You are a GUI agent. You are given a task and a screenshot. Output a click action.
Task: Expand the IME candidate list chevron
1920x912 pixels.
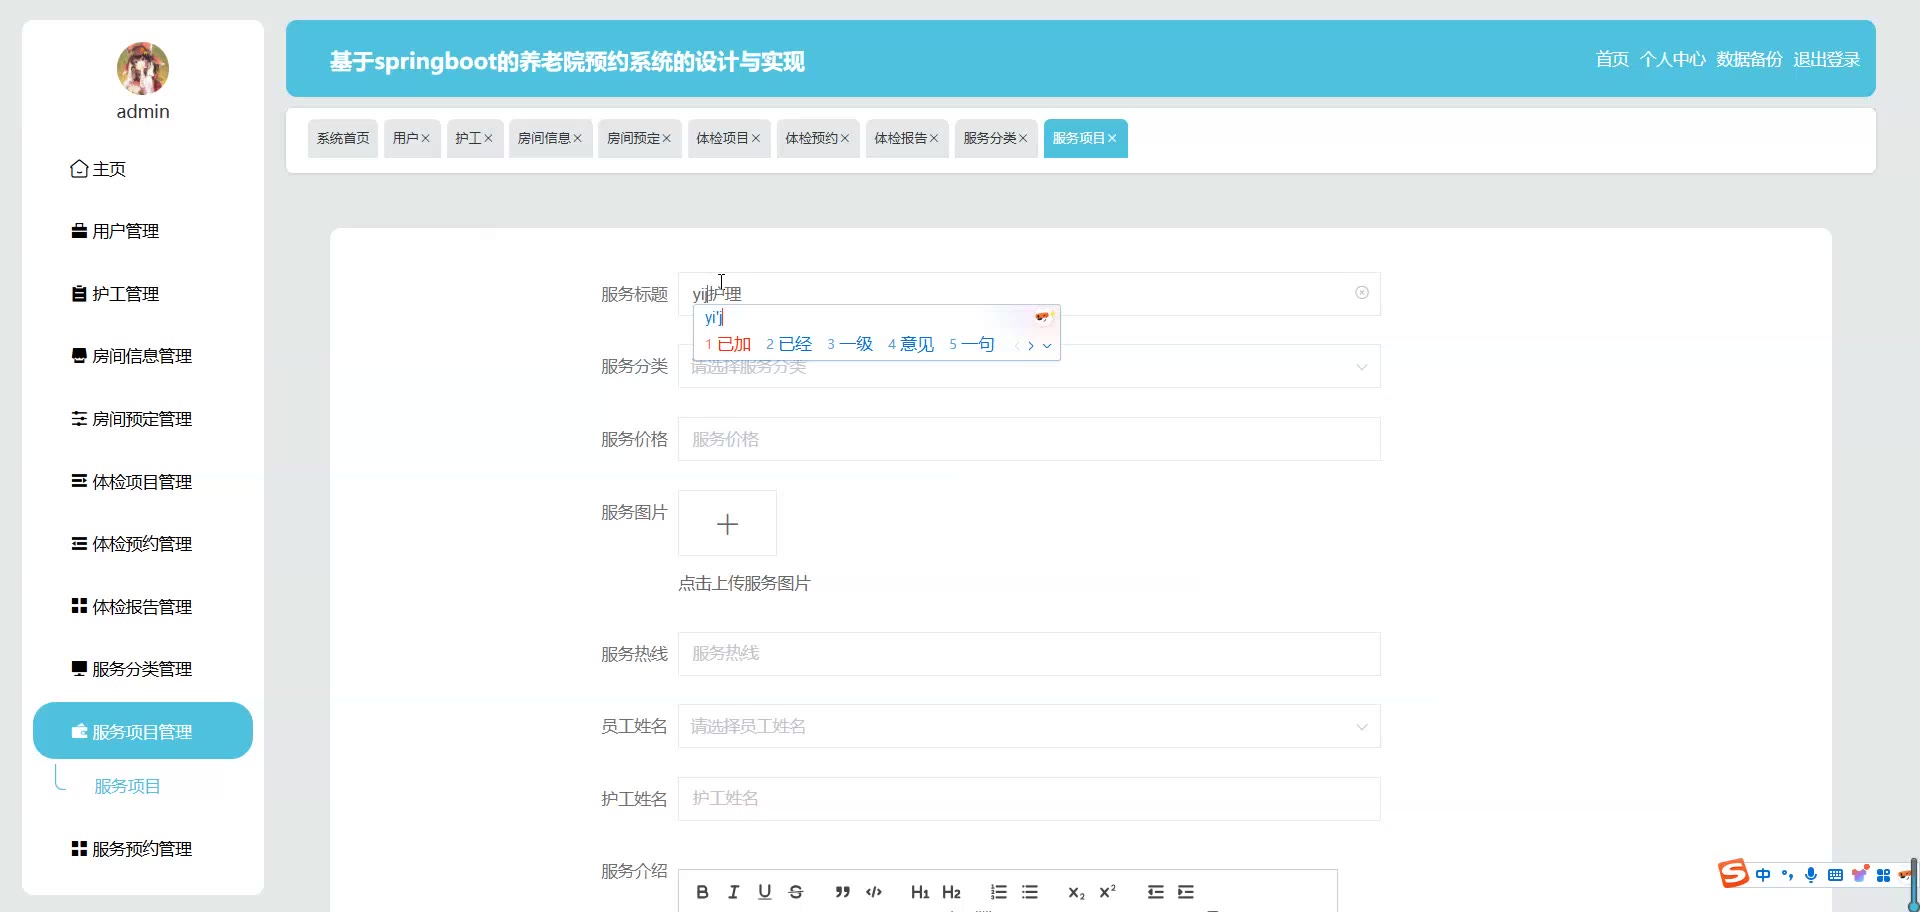[1047, 346]
